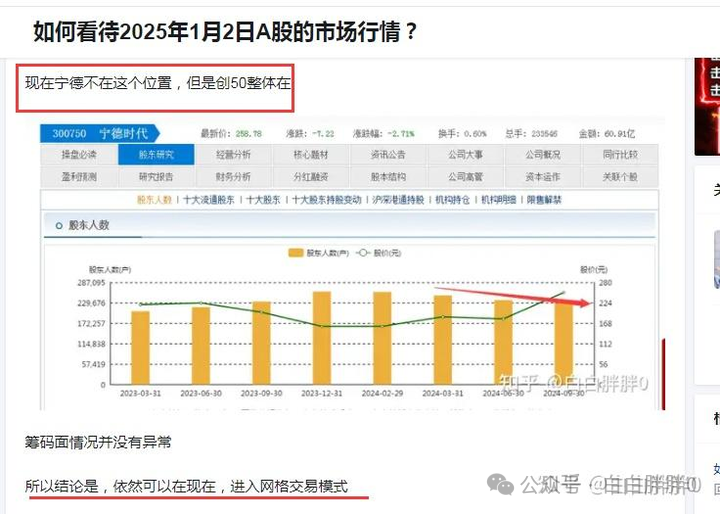This screenshot has height=514, width=720.
Task: Select the 资本运作 tab
Action: point(543,177)
